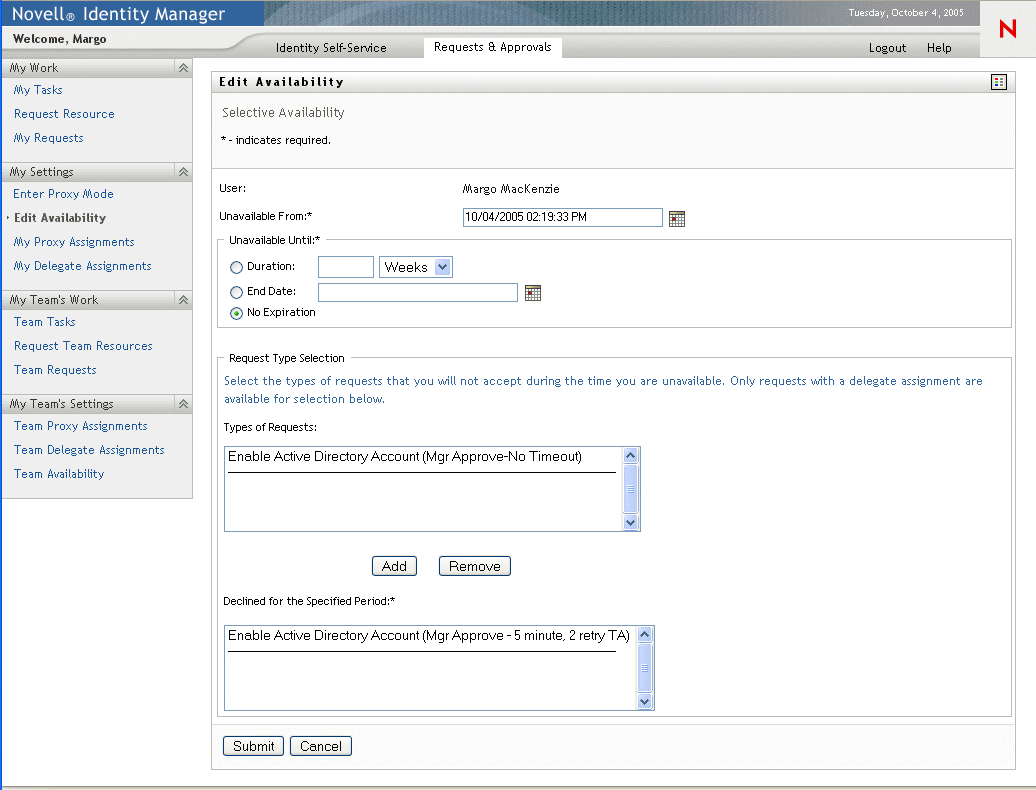Open calendar picker for Unavailable From date
The image size is (1036, 790).
(x=677, y=219)
